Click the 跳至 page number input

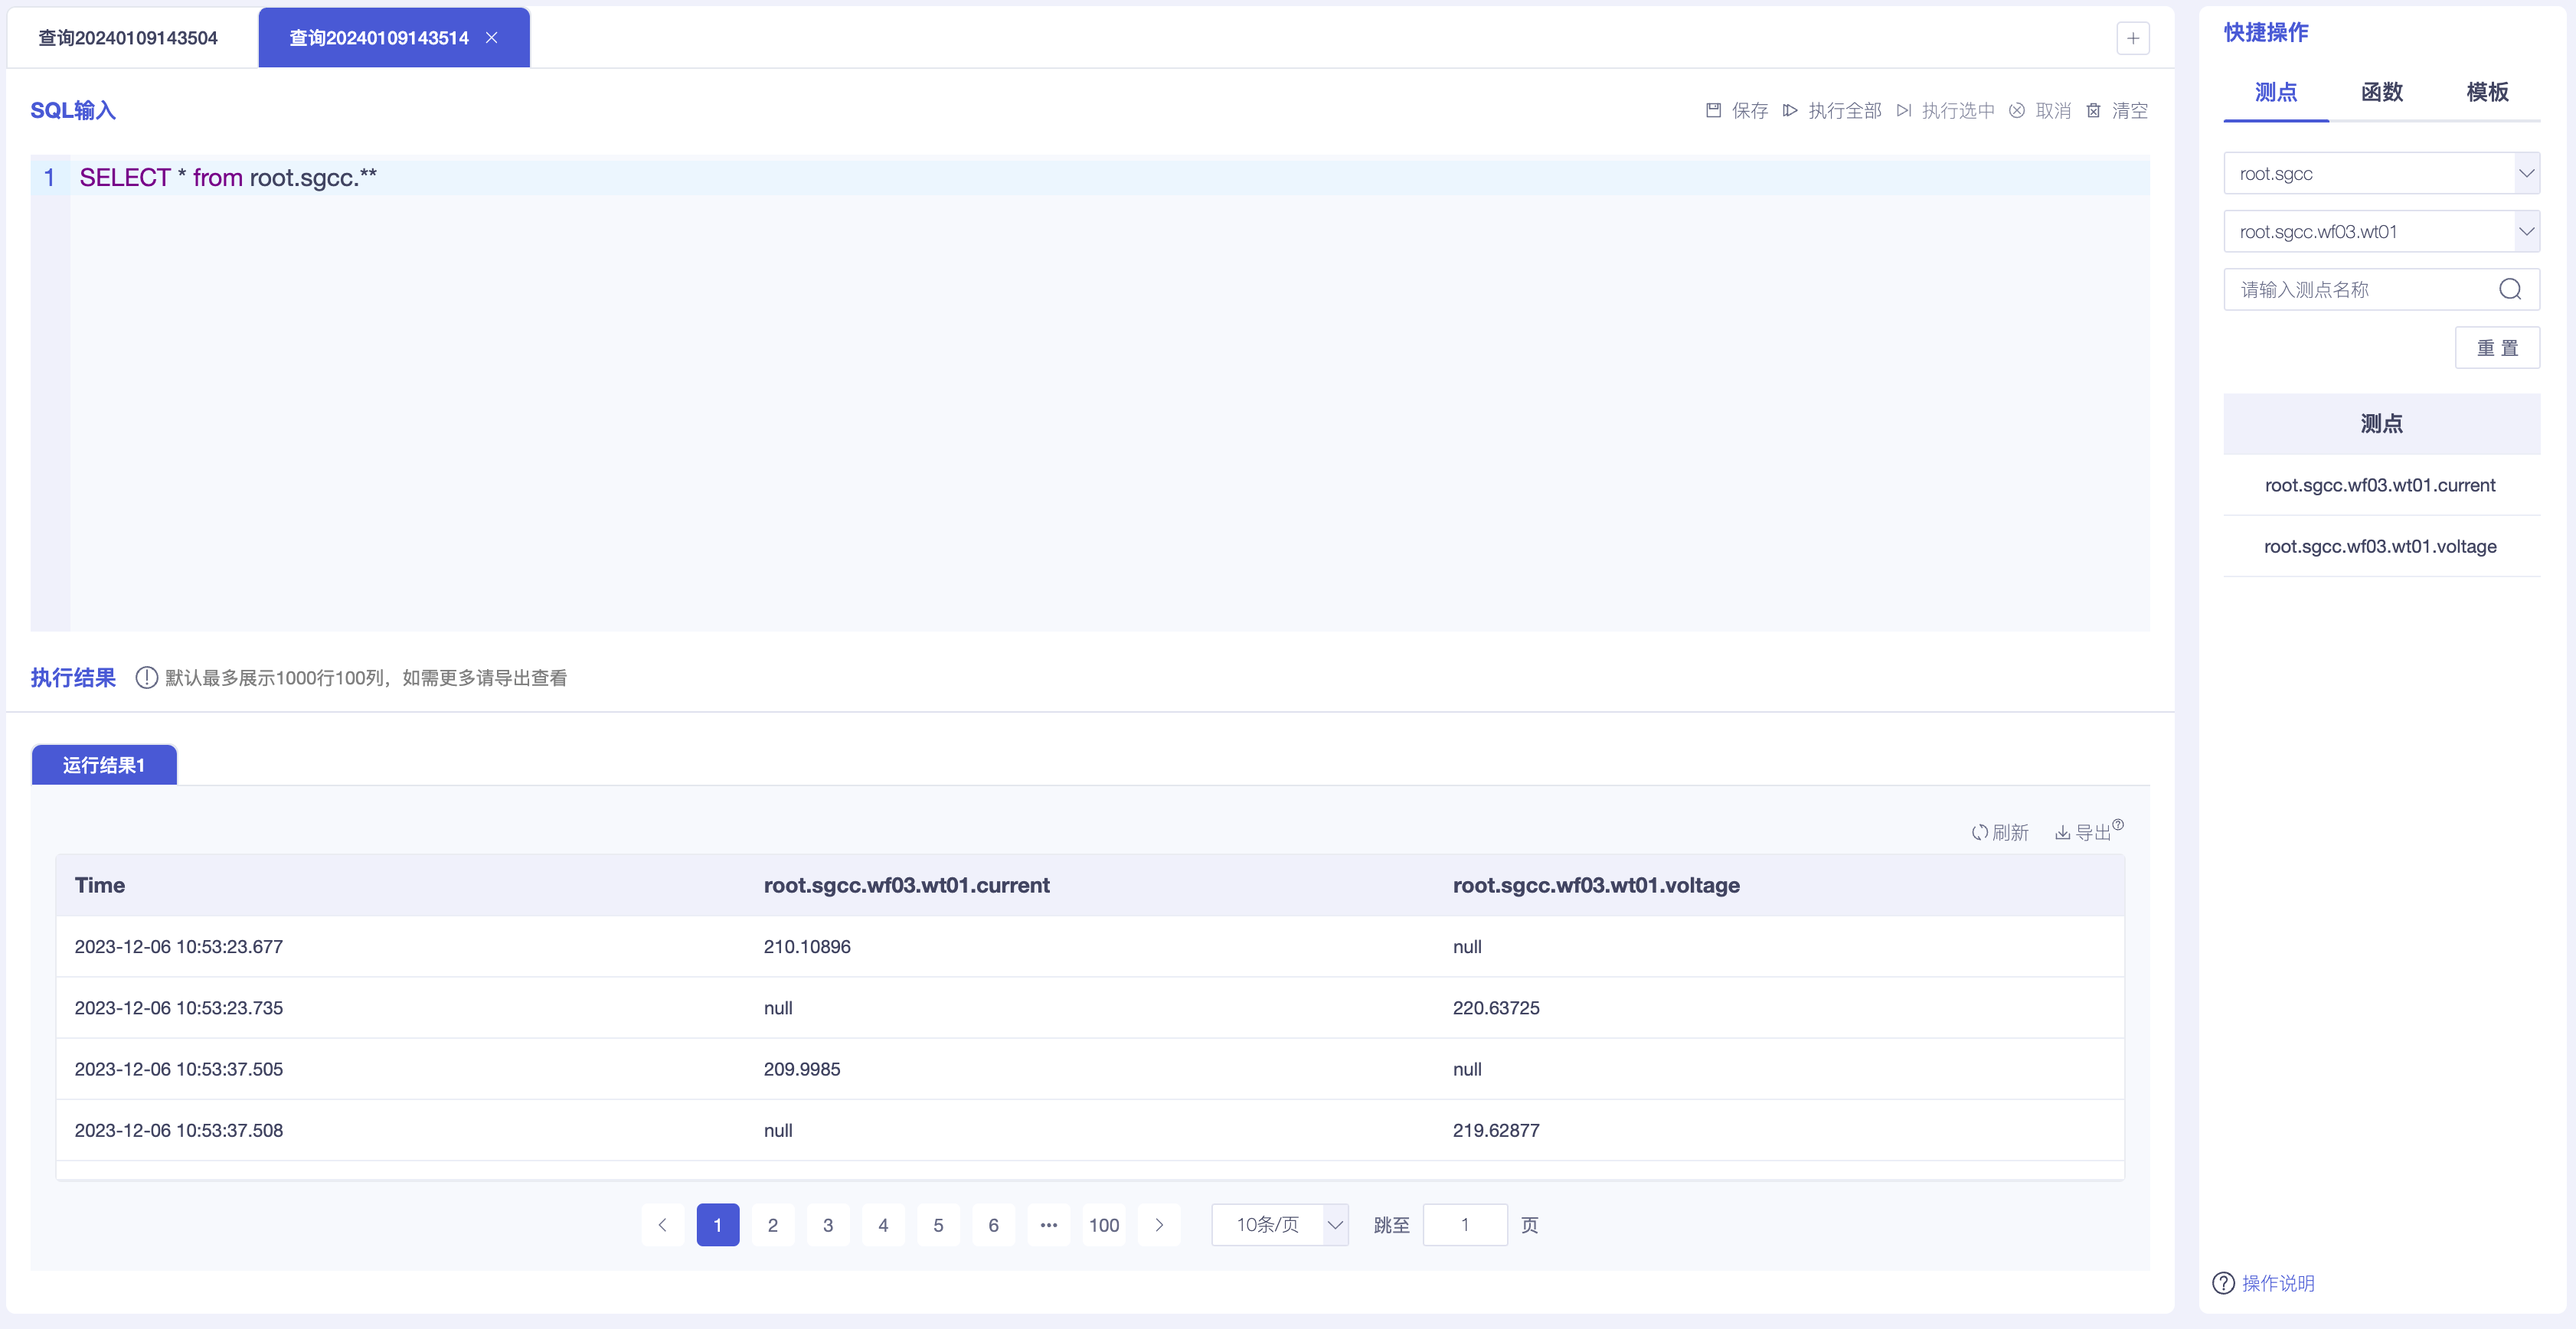(1464, 1225)
